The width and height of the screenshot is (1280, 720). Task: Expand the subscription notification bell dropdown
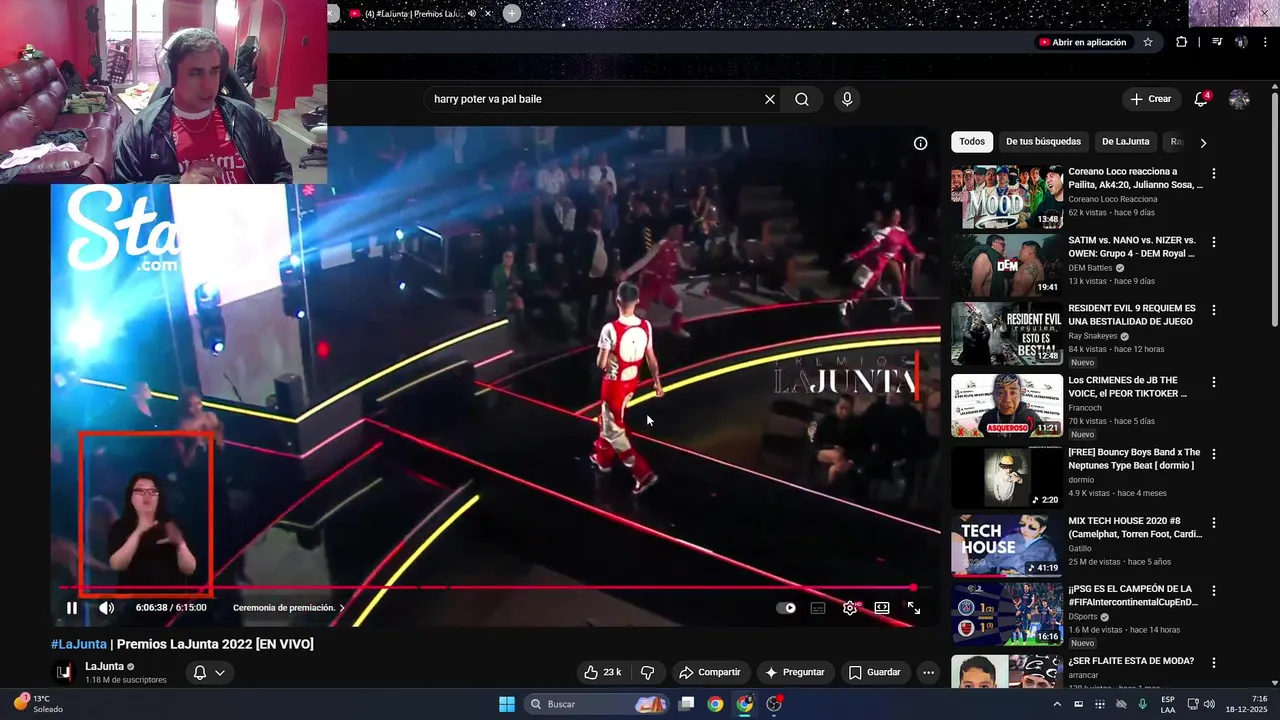(x=209, y=672)
